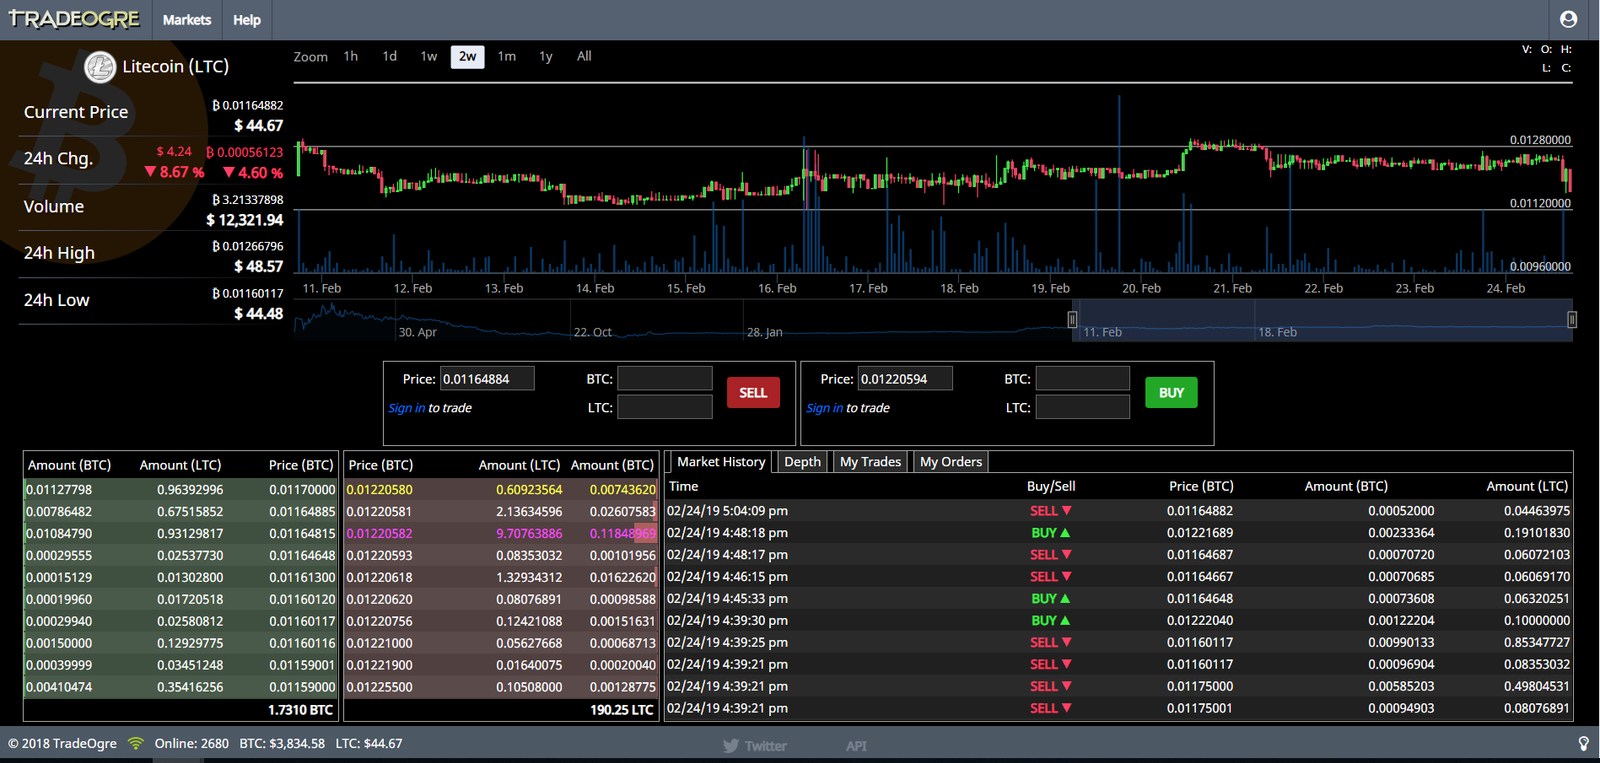1600x763 pixels.
Task: Open the My Trades tab
Action: pos(870,462)
